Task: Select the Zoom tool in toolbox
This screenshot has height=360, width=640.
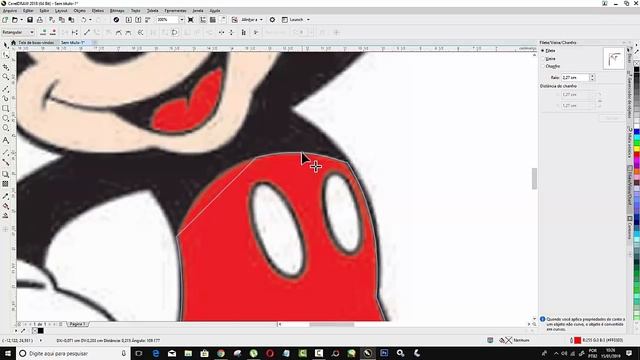Action: [6, 77]
